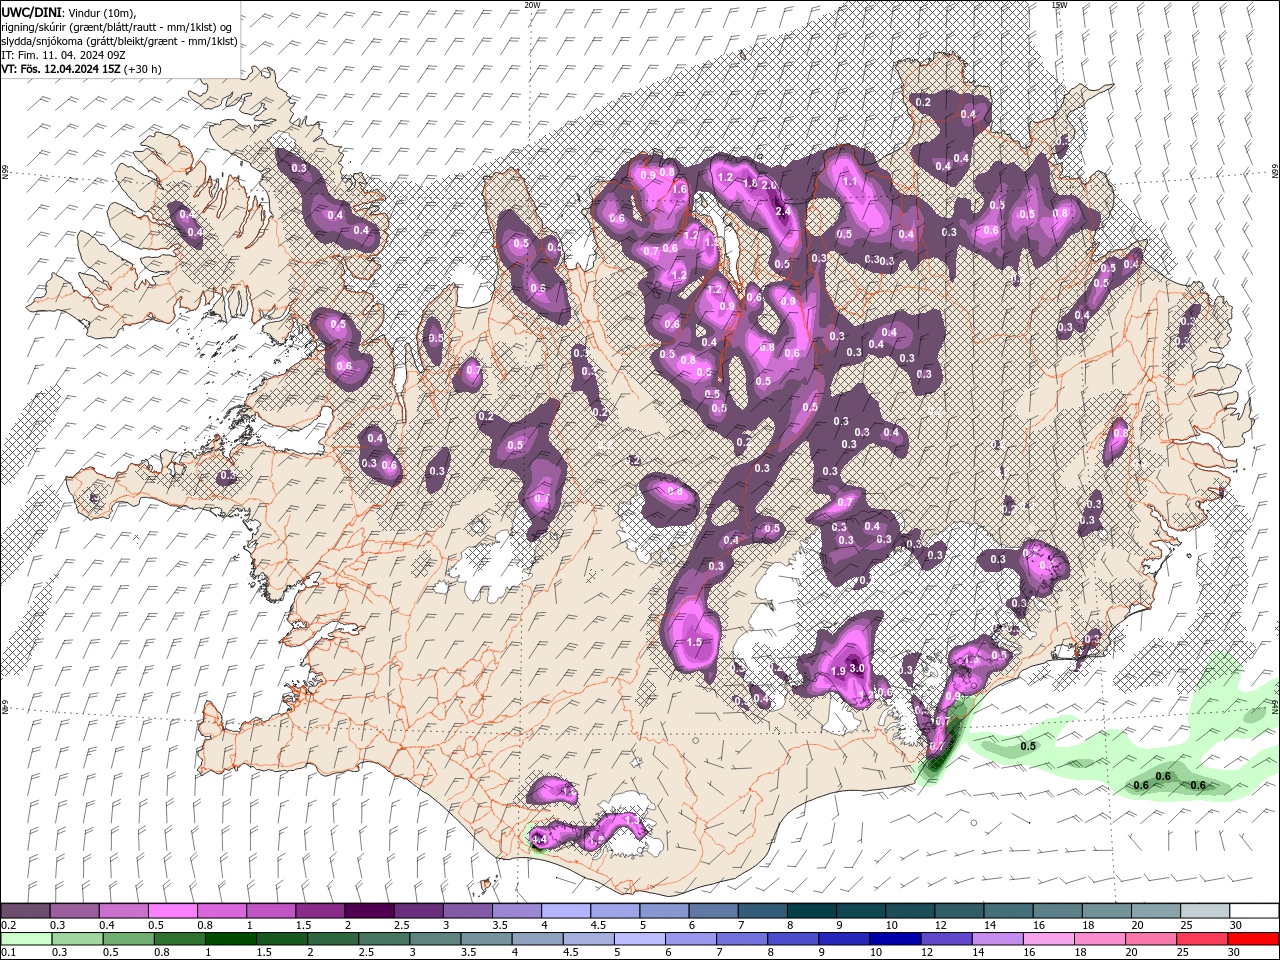Click the '15W' longitude label on top edge
The width and height of the screenshot is (1280, 960).
pos(1059,5)
